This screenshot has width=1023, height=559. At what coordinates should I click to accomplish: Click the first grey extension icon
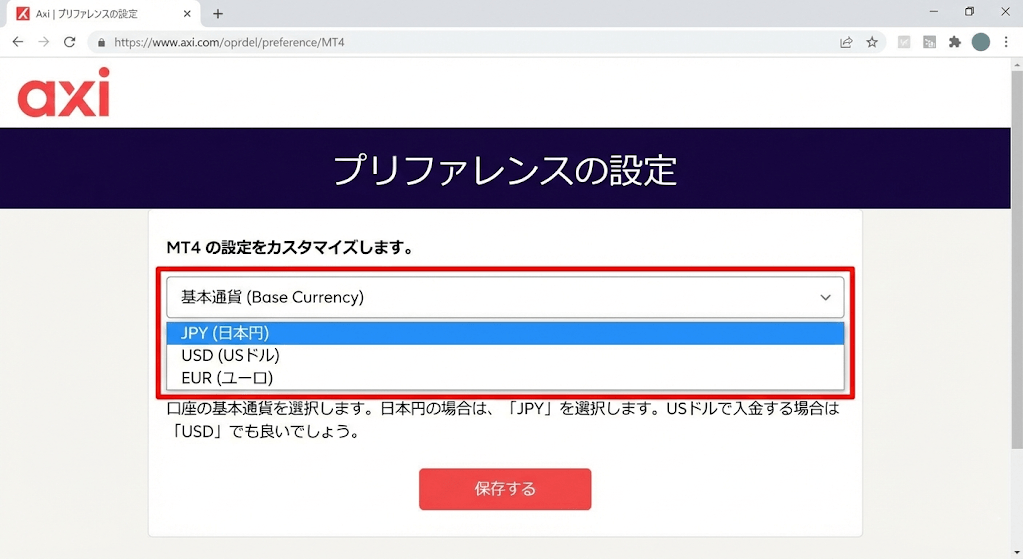(904, 42)
